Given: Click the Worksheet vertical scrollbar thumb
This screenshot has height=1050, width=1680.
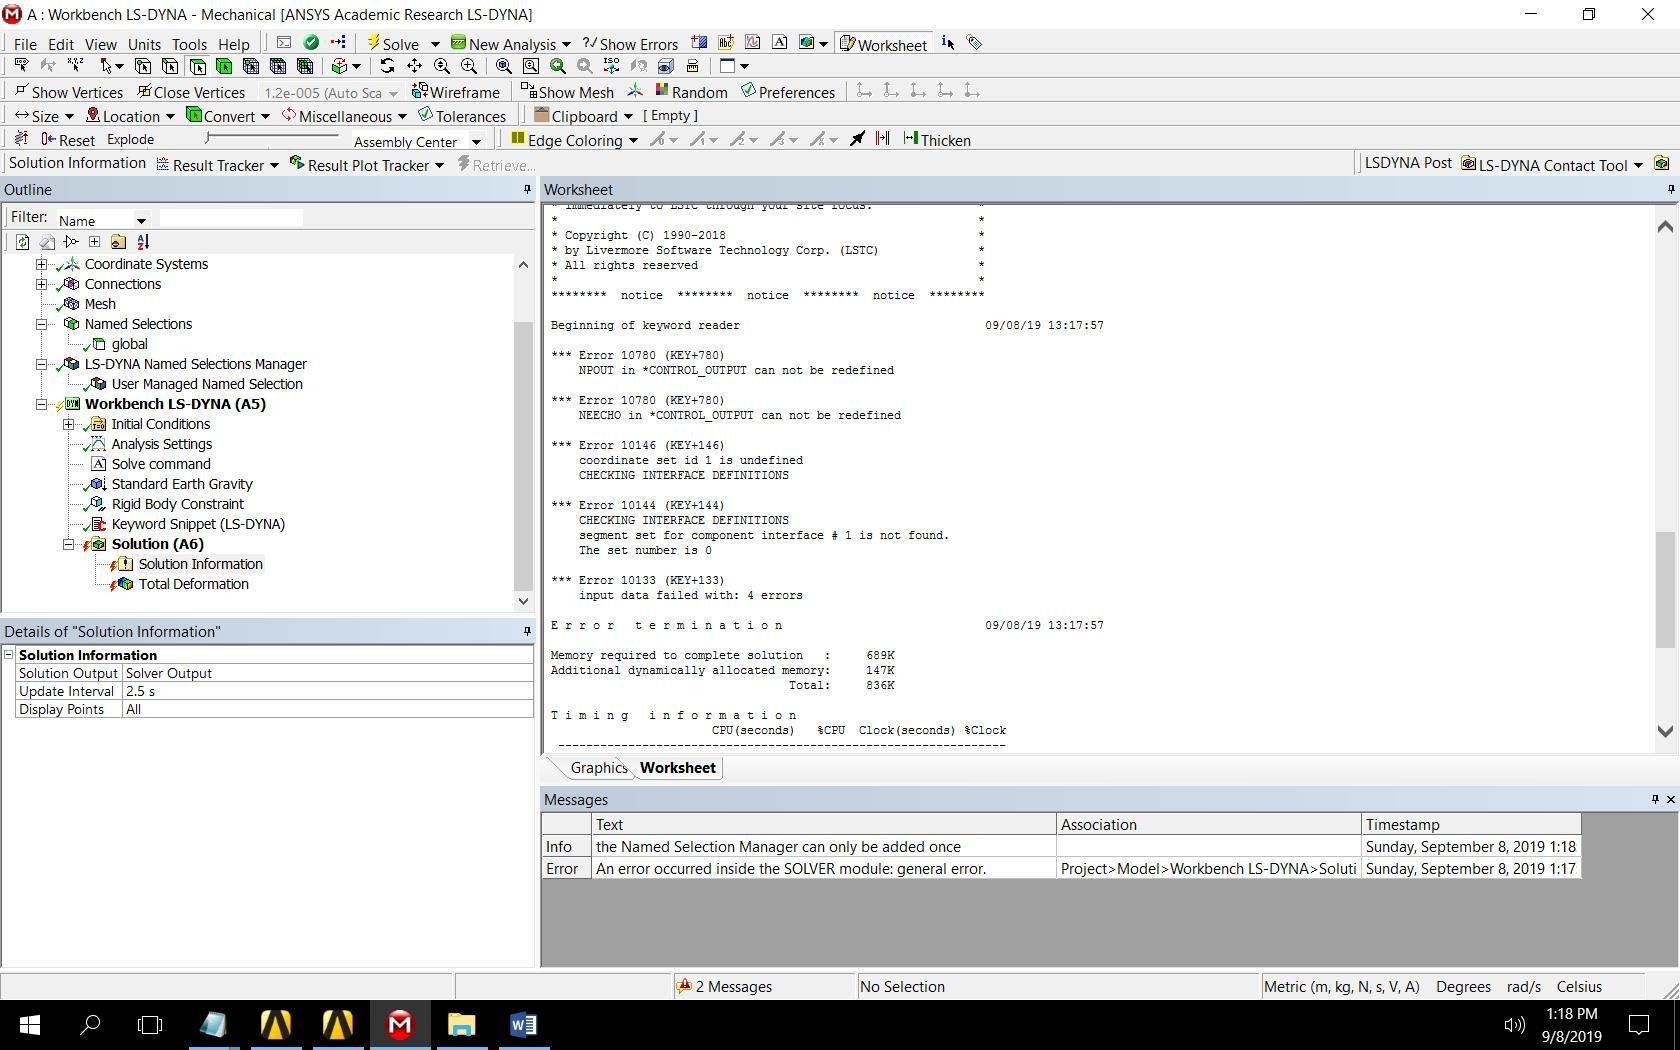Looking at the screenshot, I should pos(1665,590).
